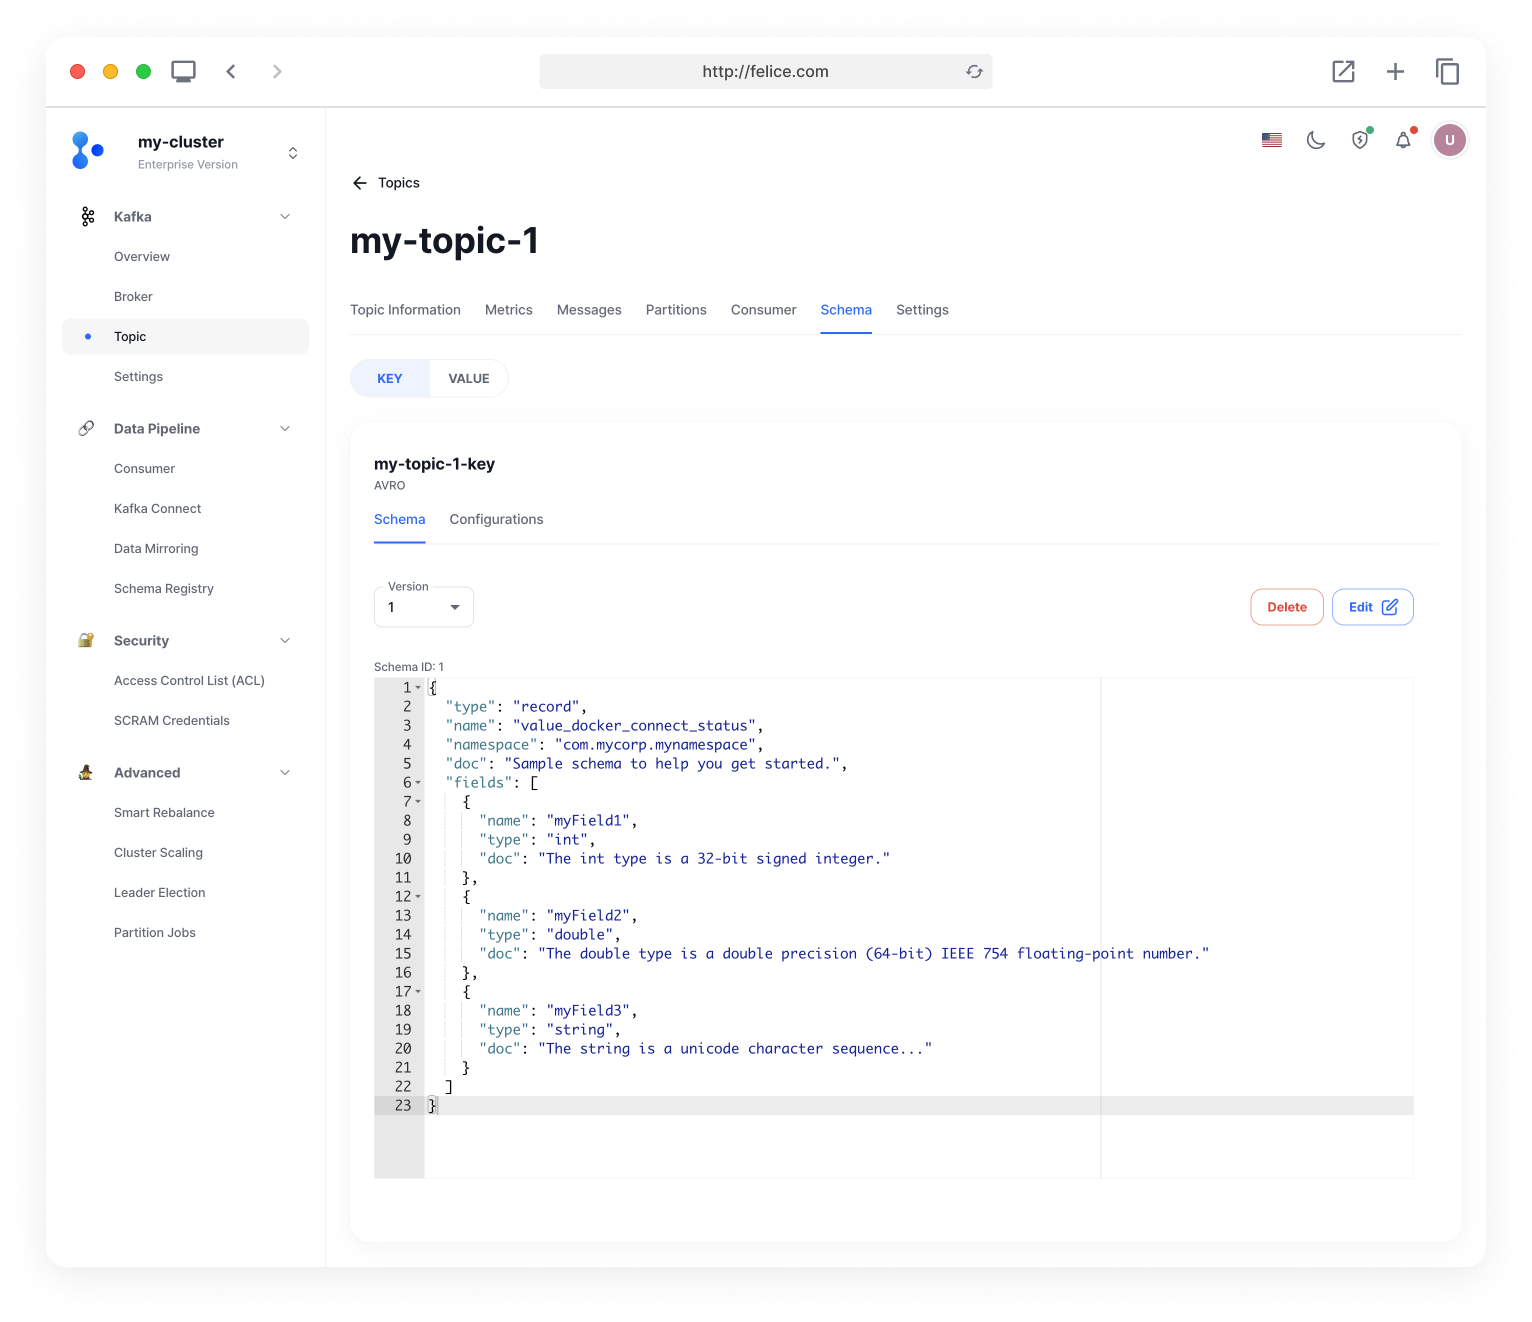Switch to the Messages tab

[x=589, y=310]
